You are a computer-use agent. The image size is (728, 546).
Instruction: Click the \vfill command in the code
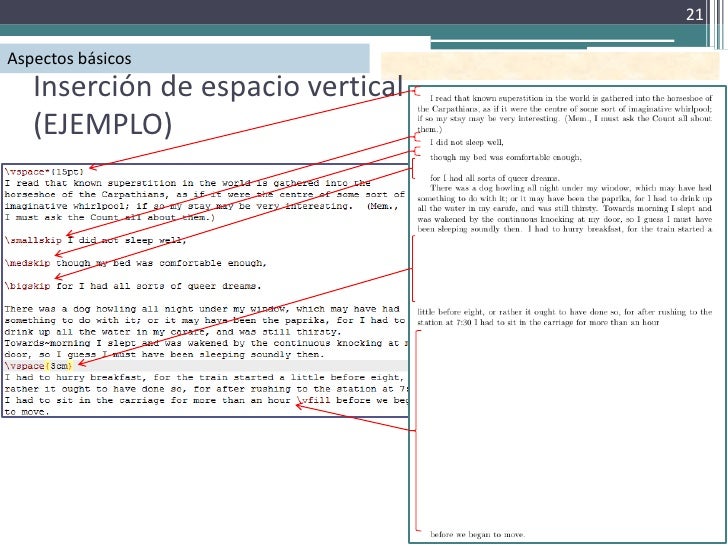[x=313, y=400]
